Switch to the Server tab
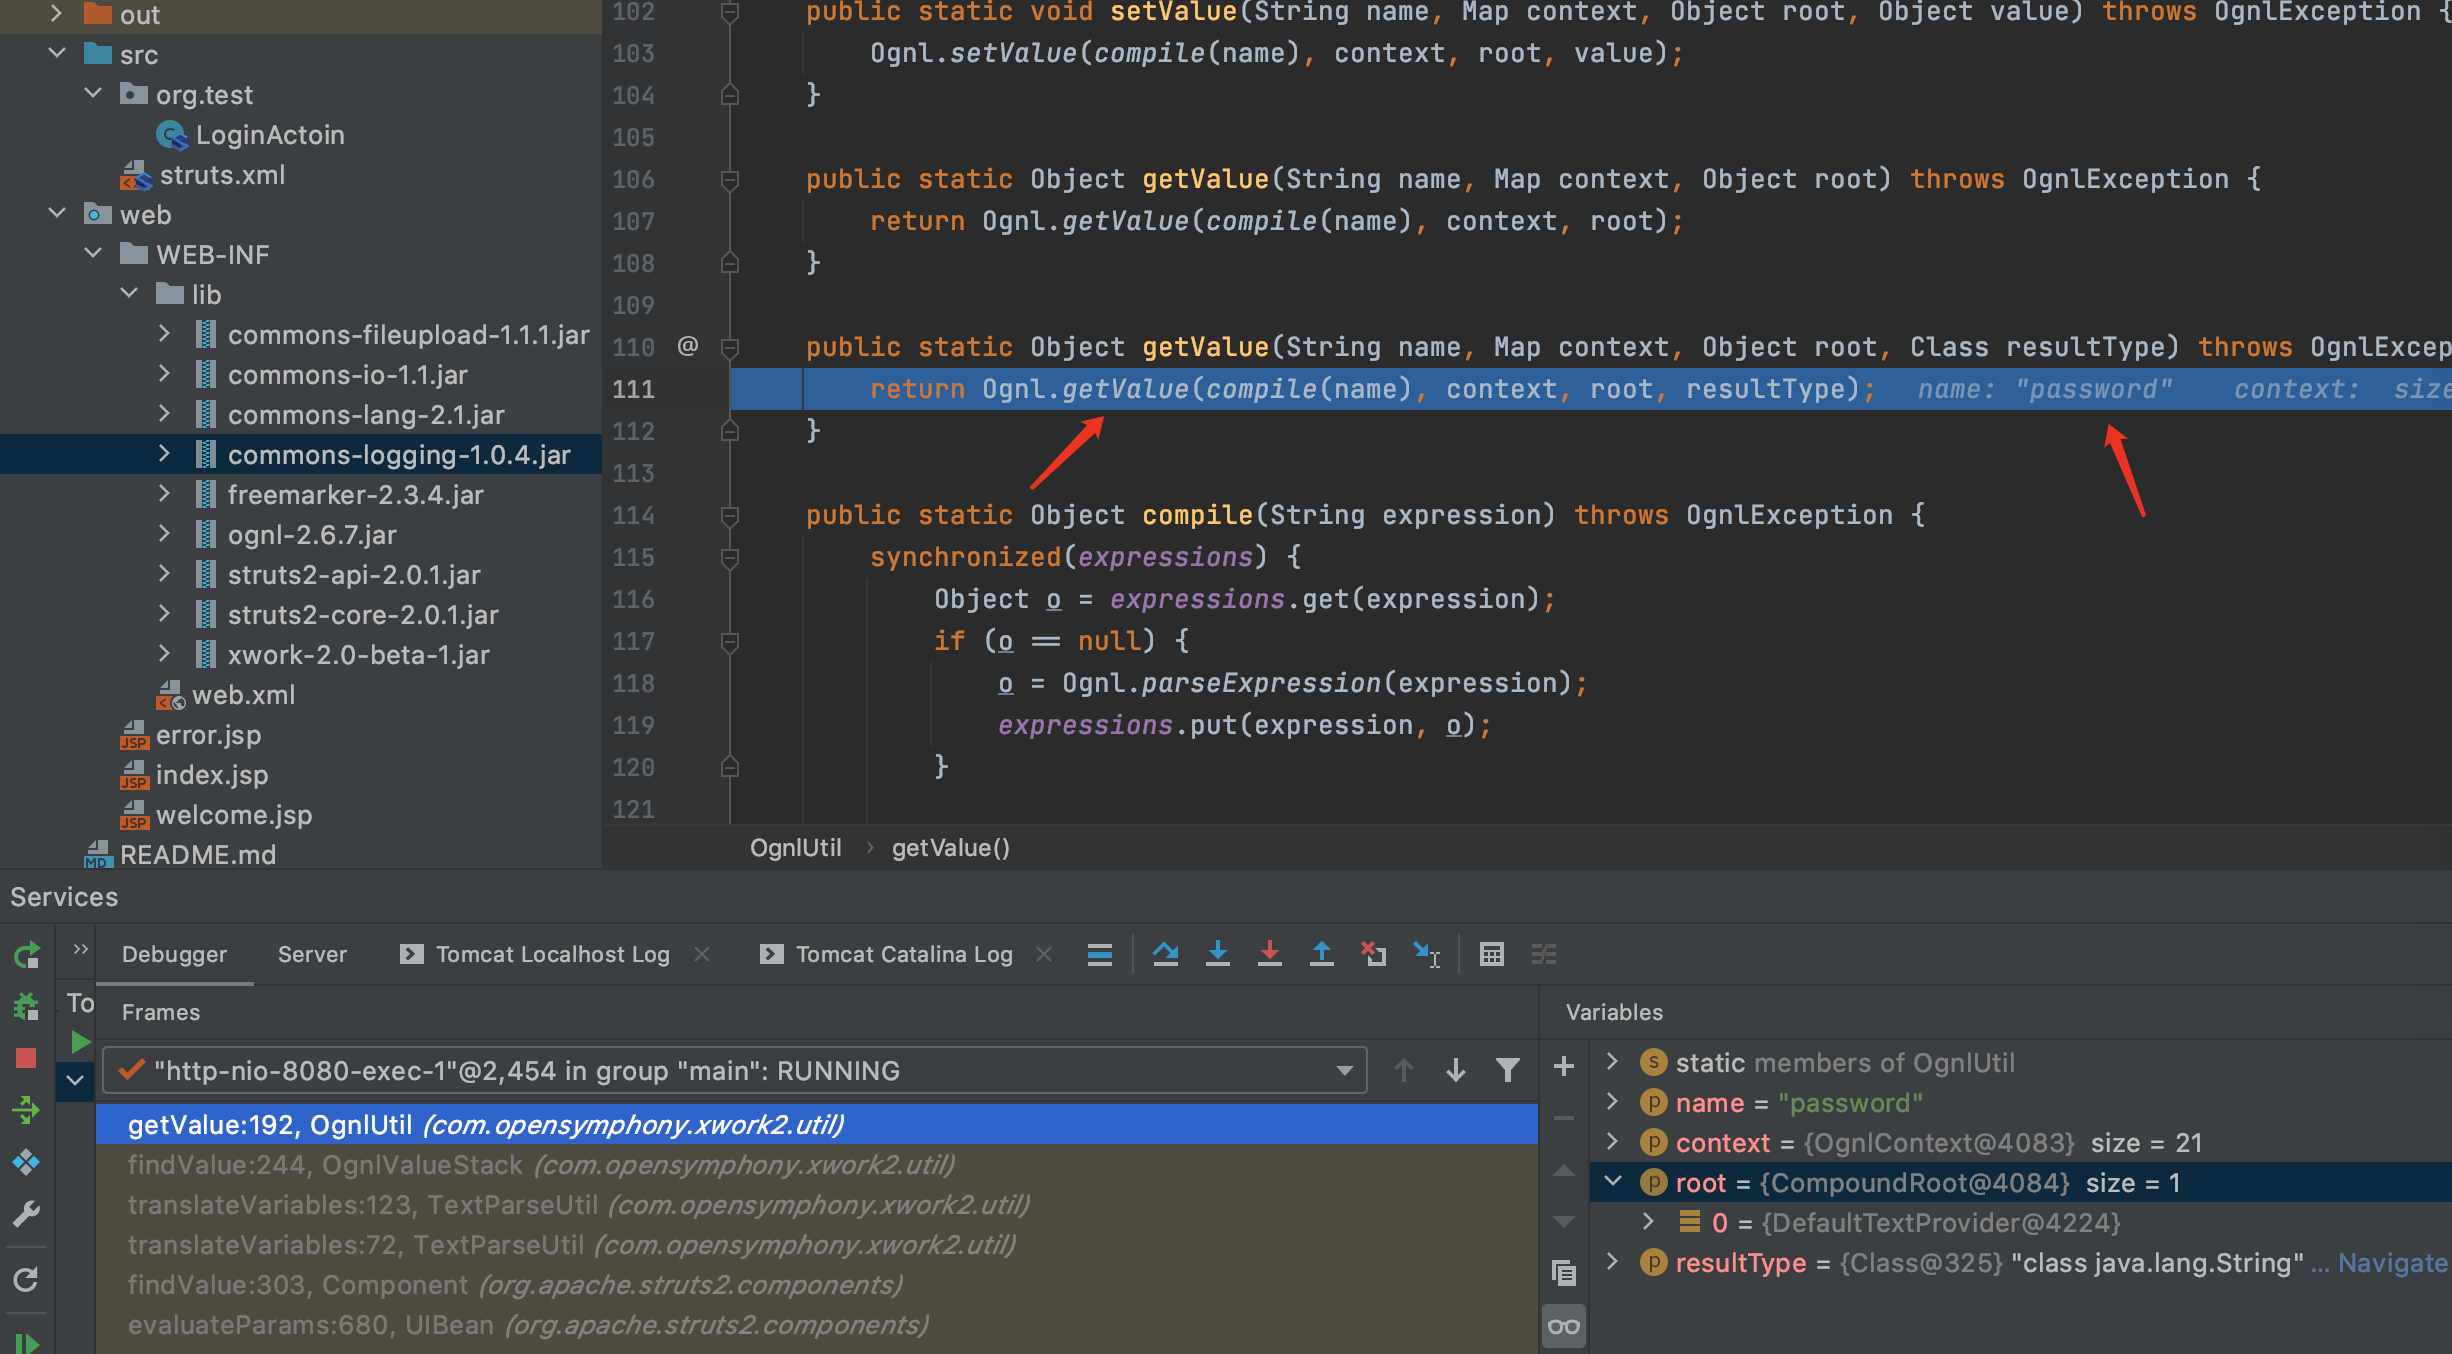The image size is (2452, 1354). coord(312,954)
